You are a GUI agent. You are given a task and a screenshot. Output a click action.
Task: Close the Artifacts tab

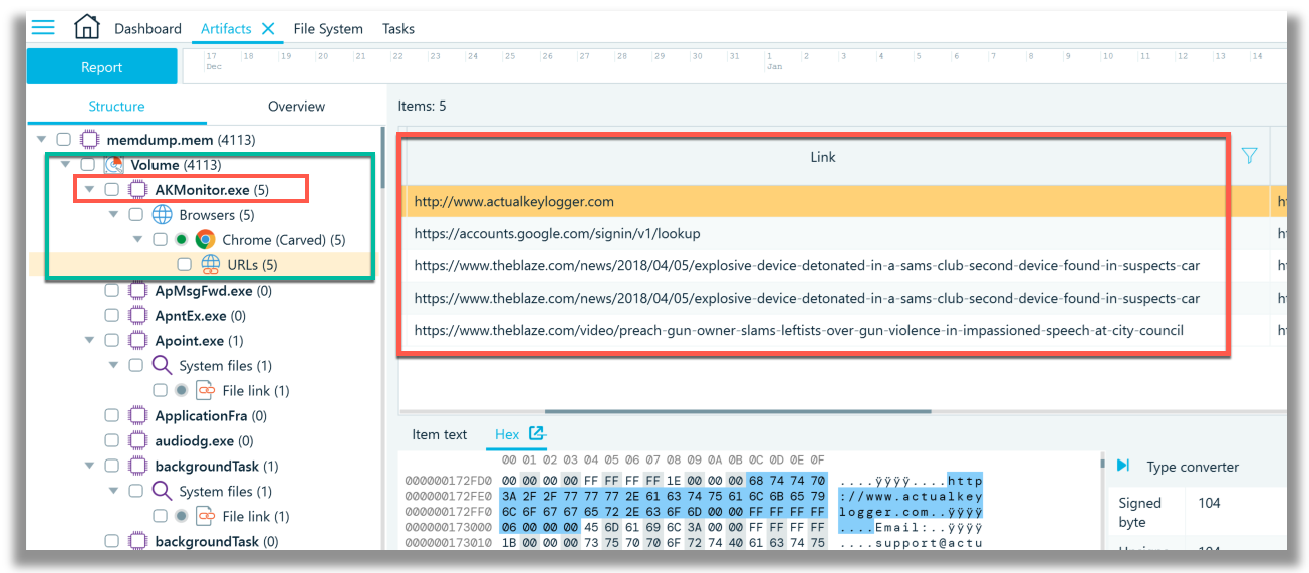267,28
